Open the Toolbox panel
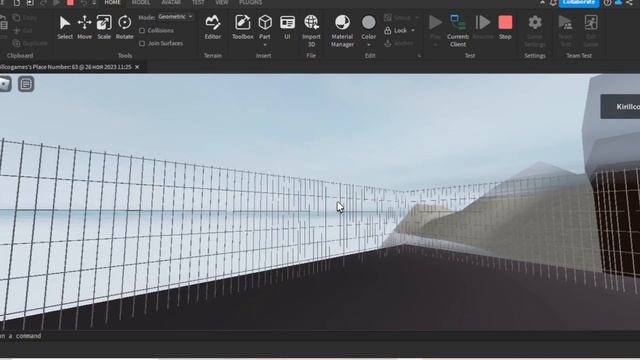Viewport: 640px width, 360px height. [242, 27]
